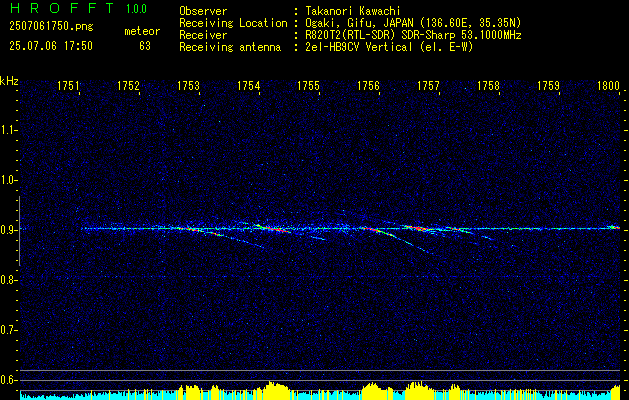Click the 0.6 kHz axis label
This screenshot has height=400, width=629.
coord(8,380)
